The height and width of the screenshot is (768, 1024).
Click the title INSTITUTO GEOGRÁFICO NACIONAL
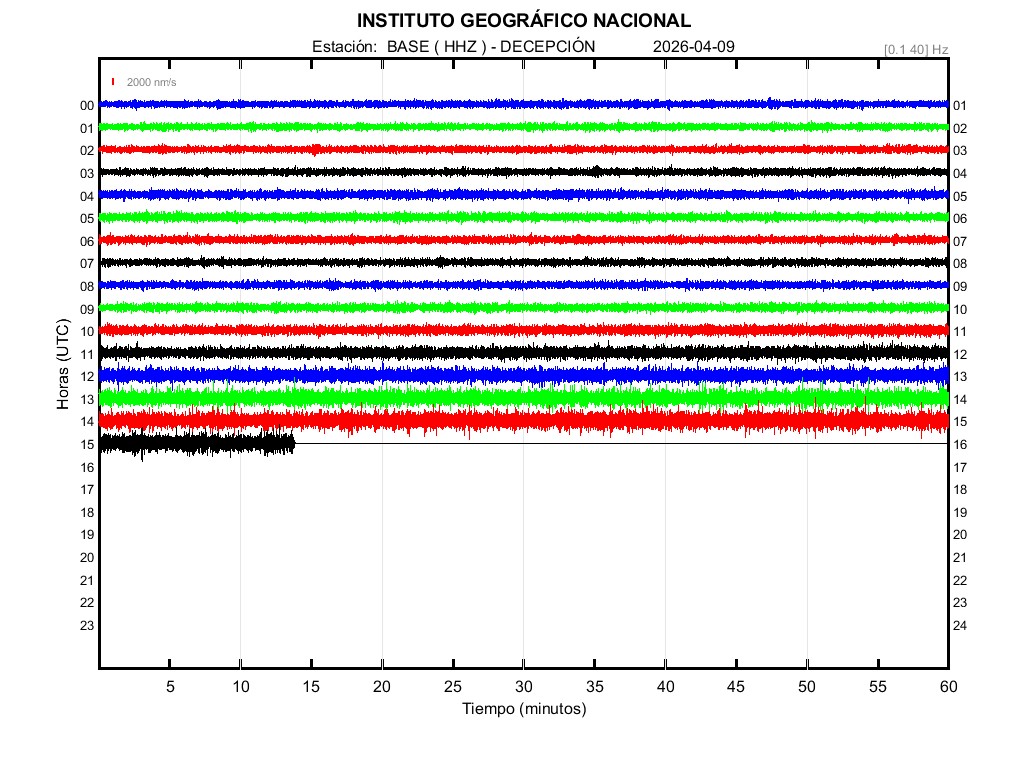point(523,21)
